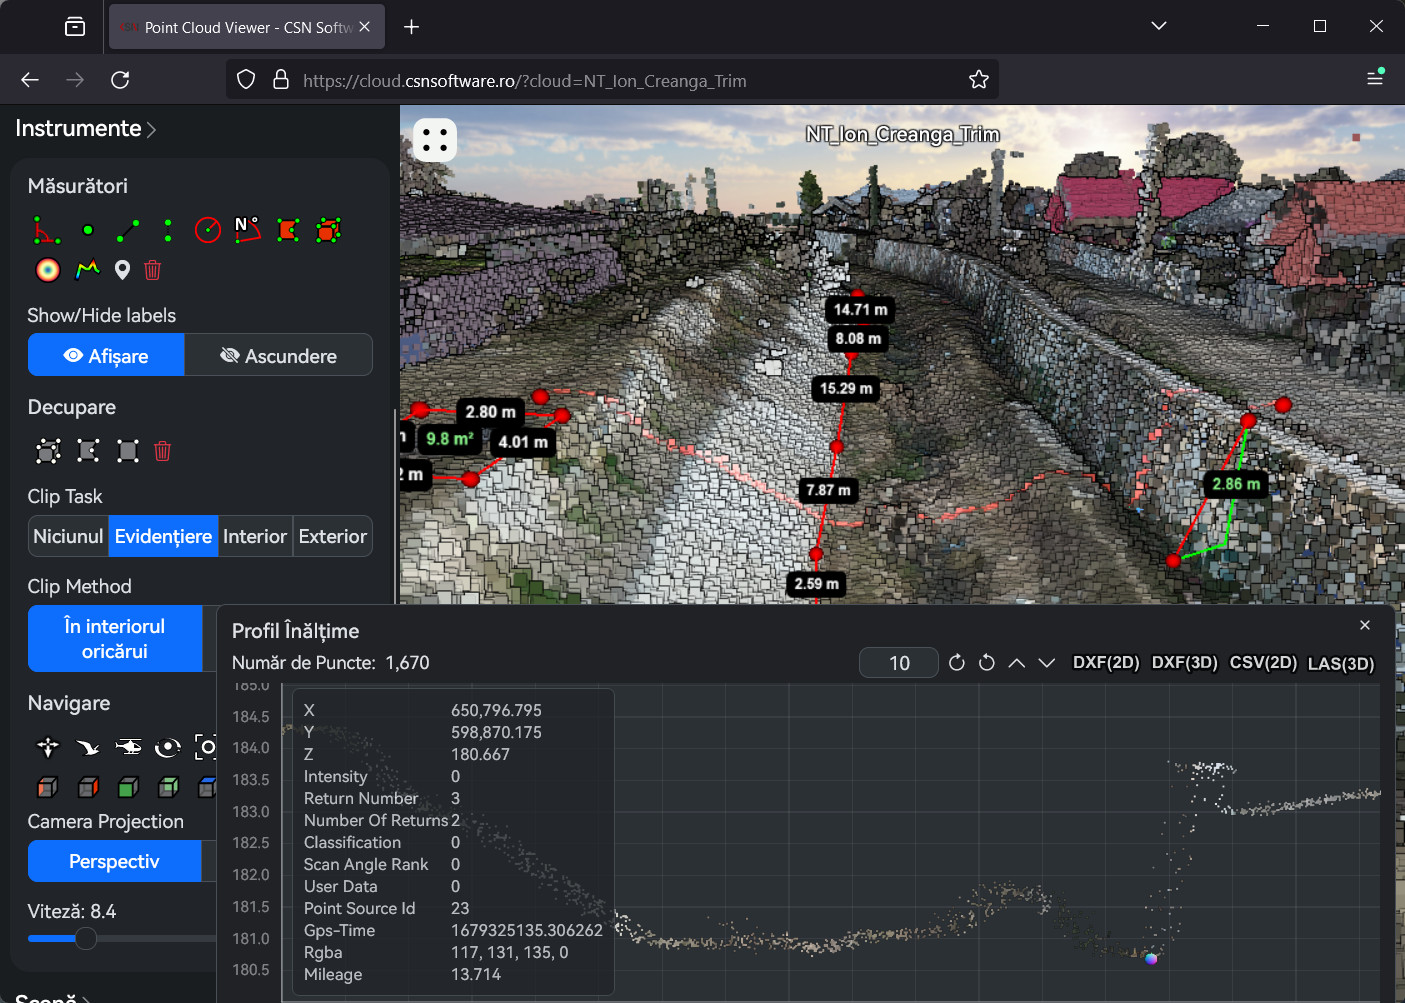Screen dimensions: 1405x1003
Task: Activate the circle measurement tool
Action: (x=207, y=229)
